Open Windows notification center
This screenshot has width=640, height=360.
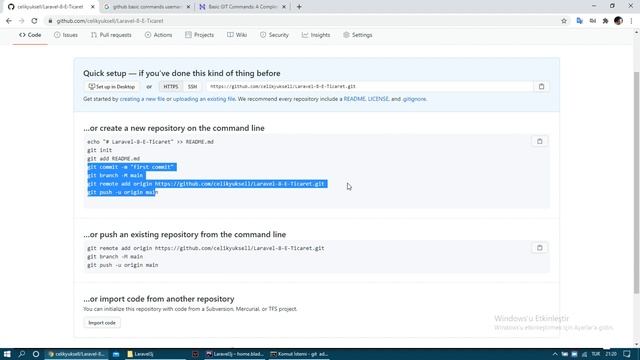pos(627,354)
